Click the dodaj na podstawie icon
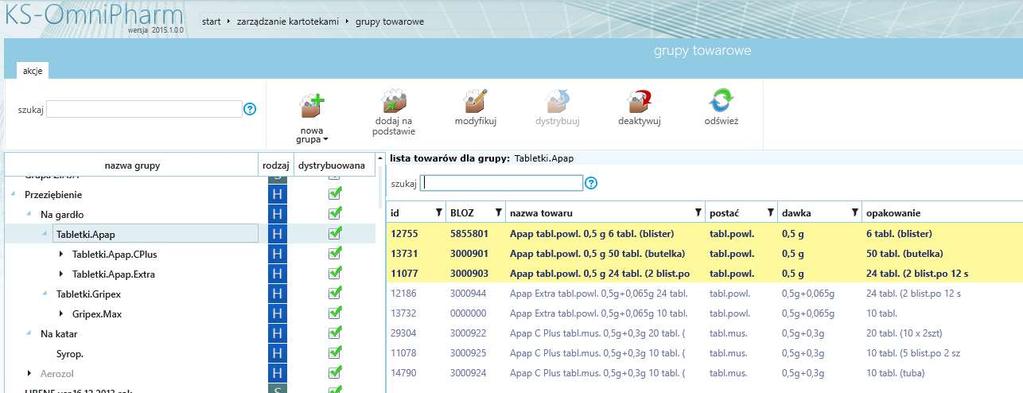 coord(394,101)
